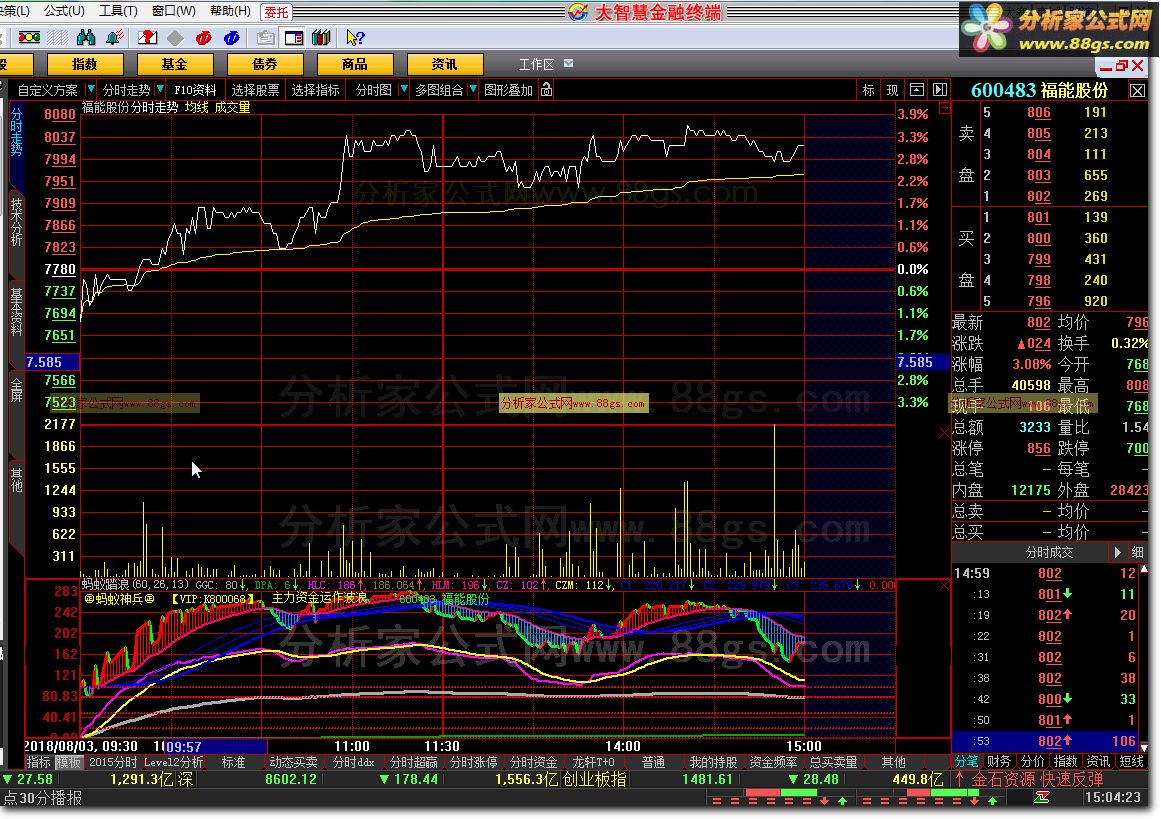The width and height of the screenshot is (1161, 819).
Task: Click the 成交量 legend label
Action: pyautogui.click(x=232, y=107)
